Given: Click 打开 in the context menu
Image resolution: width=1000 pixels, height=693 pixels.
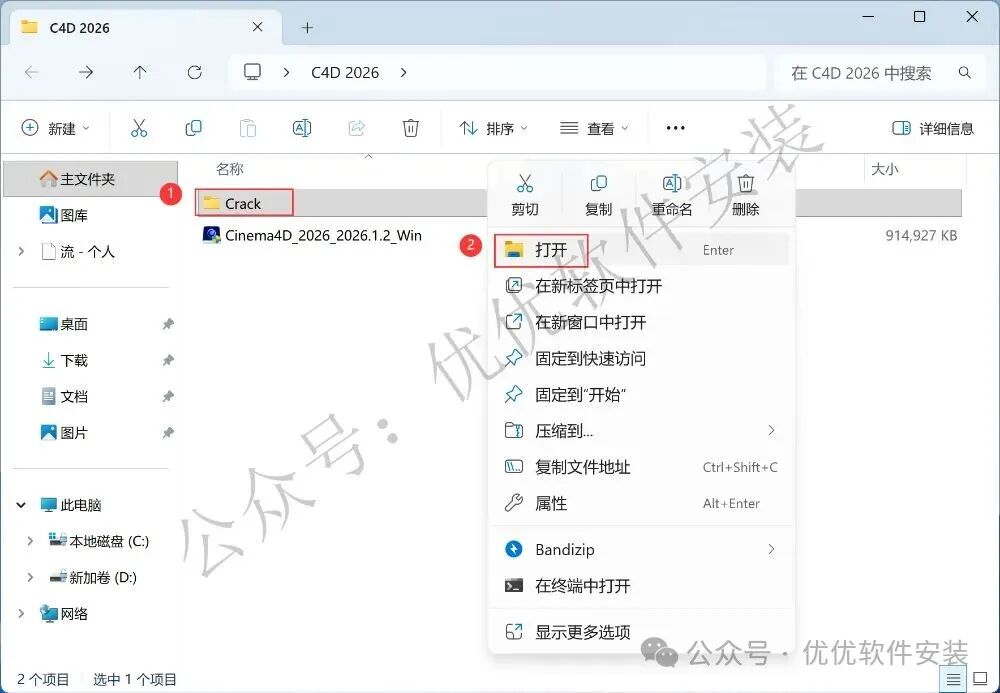Looking at the screenshot, I should pyautogui.click(x=642, y=249).
